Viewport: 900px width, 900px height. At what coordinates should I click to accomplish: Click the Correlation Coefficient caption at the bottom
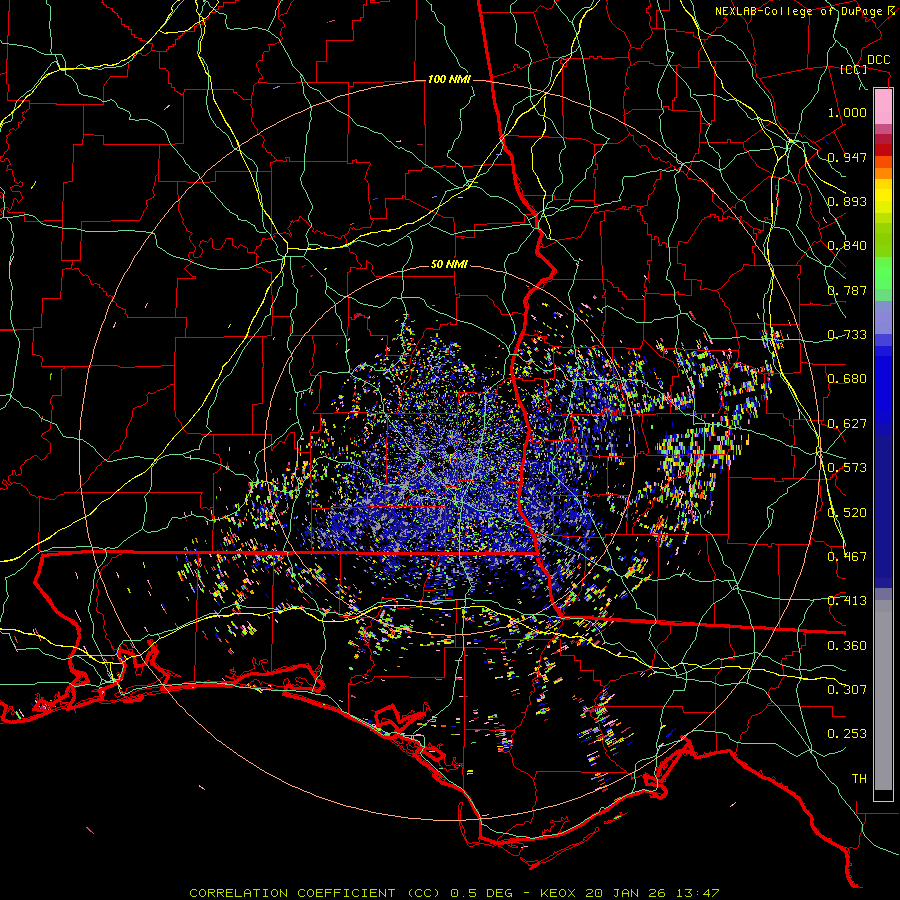[454, 893]
